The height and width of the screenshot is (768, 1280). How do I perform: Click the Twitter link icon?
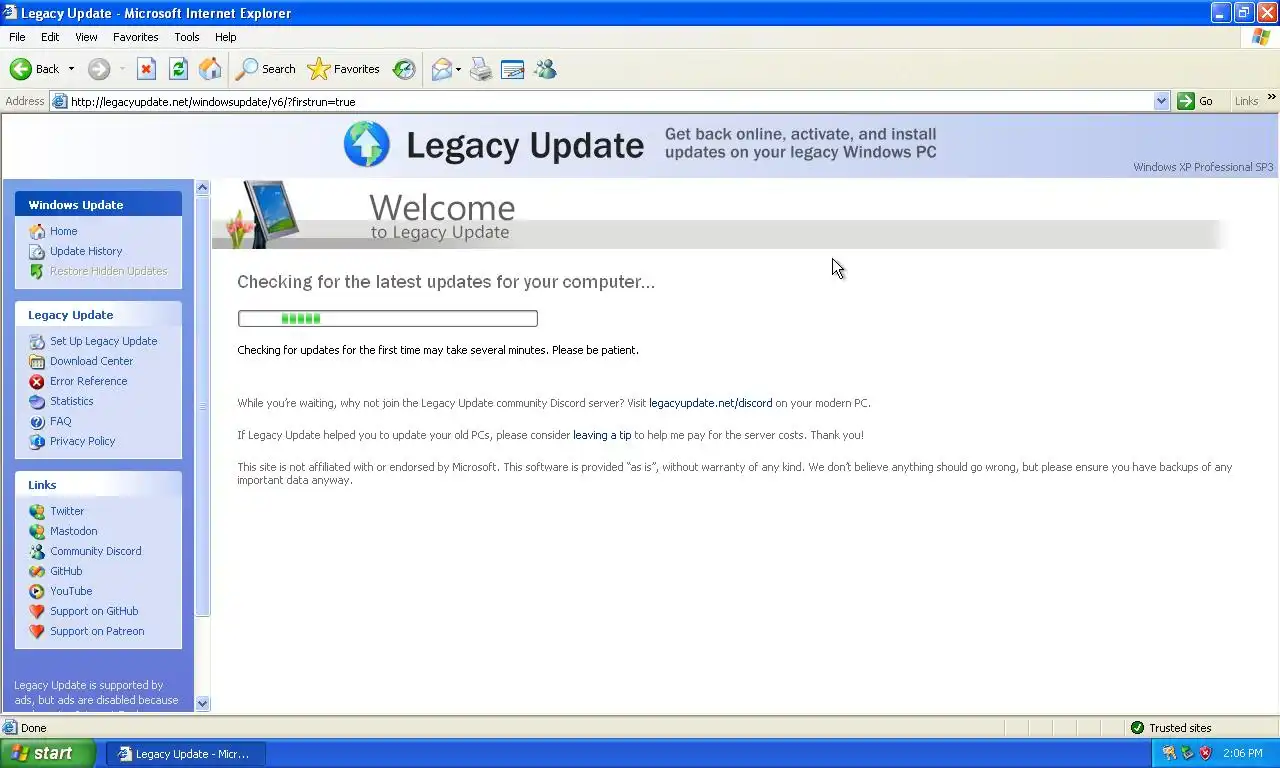[x=37, y=511]
